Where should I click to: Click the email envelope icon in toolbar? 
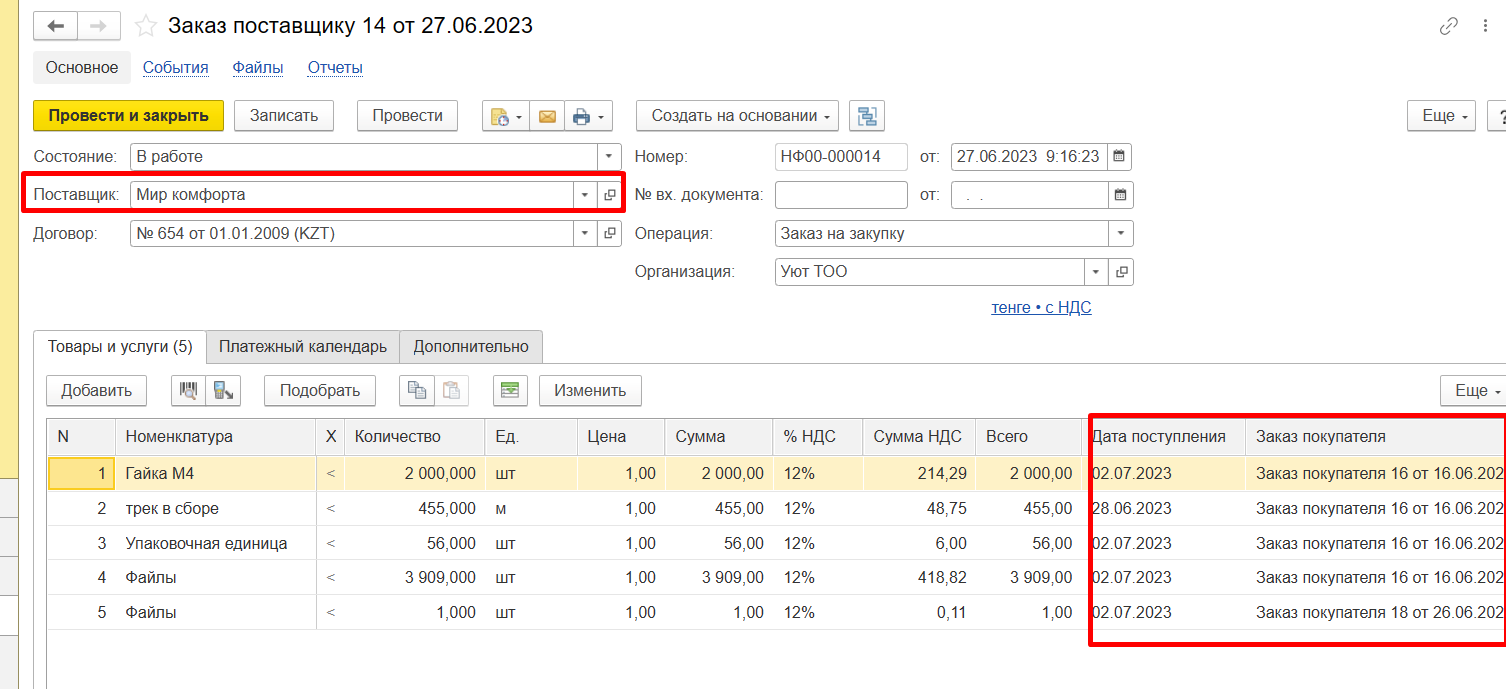coord(547,116)
